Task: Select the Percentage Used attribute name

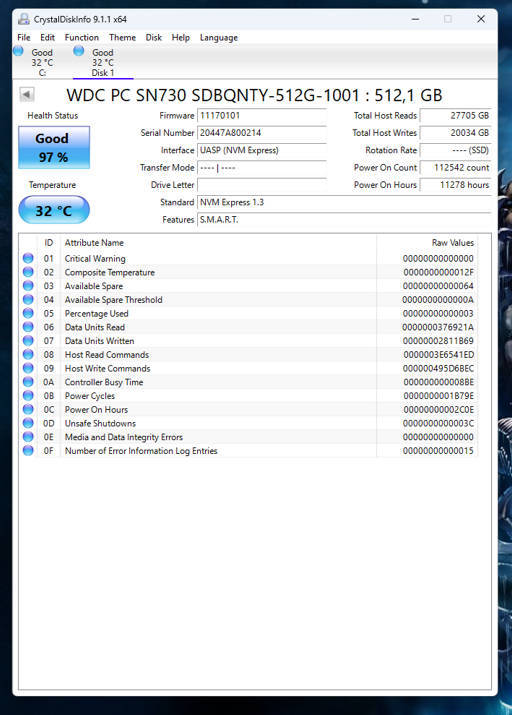Action: click(96, 314)
